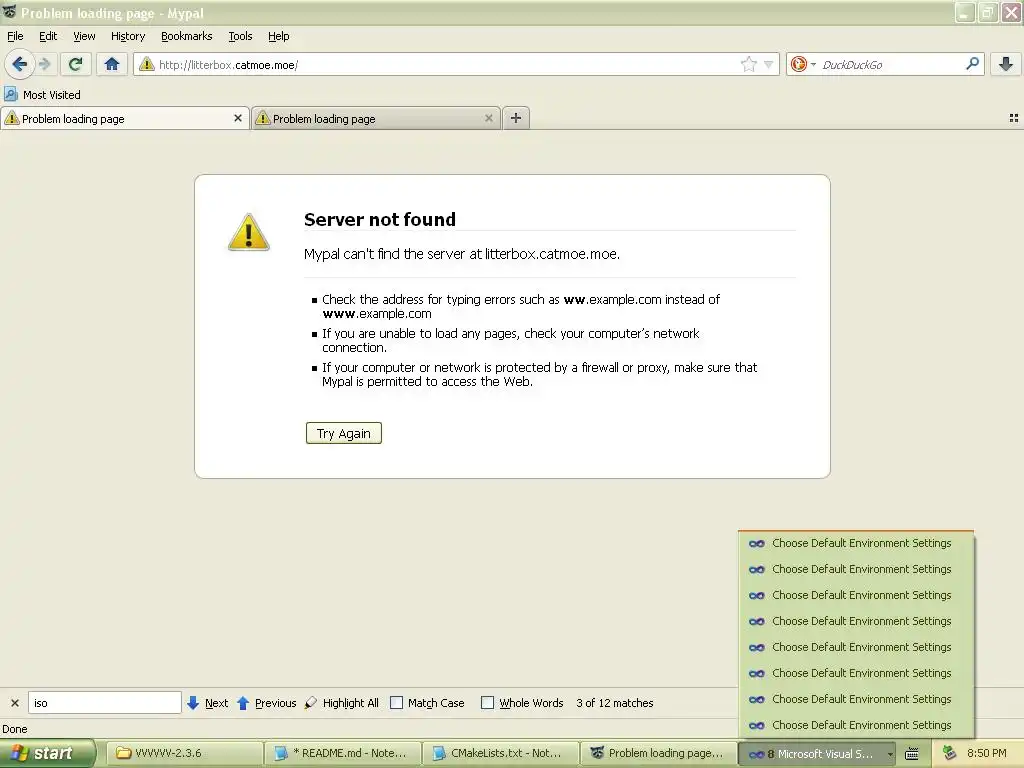Open the address bar history dropdown arrow
Screen dimensions: 1024x768
point(769,64)
